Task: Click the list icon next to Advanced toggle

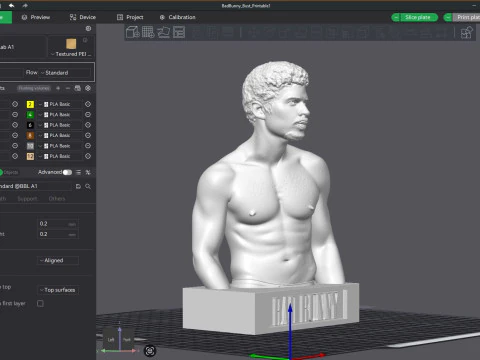Action: [x=78, y=172]
